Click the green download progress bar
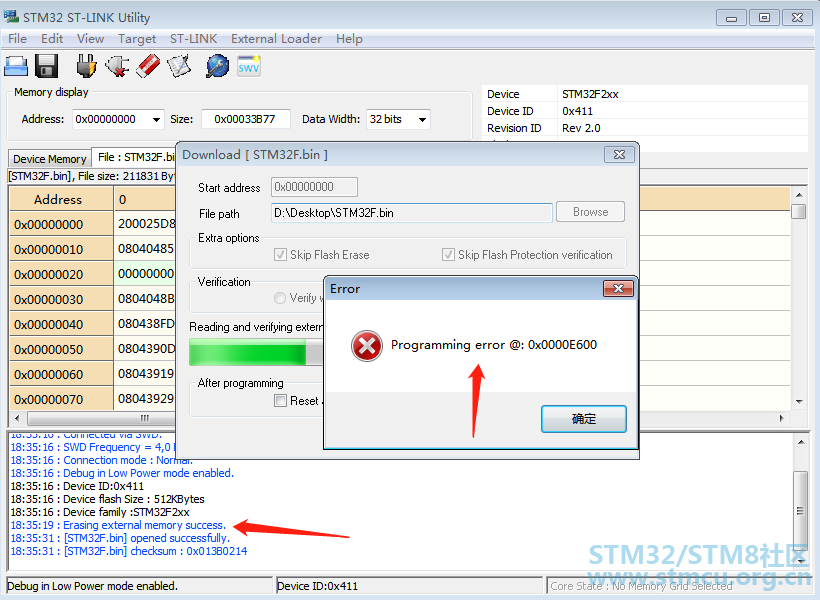This screenshot has height=600, width=820. pyautogui.click(x=247, y=352)
